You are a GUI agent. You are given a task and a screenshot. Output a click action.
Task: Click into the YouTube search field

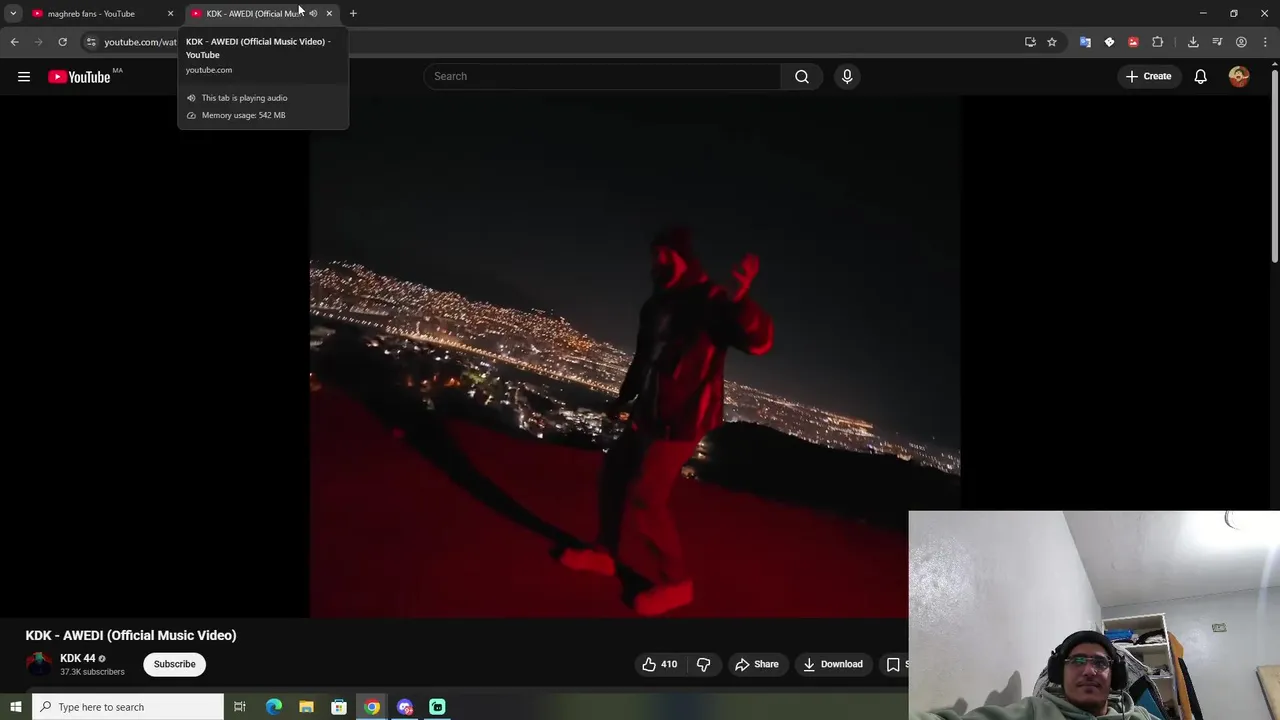tap(603, 76)
